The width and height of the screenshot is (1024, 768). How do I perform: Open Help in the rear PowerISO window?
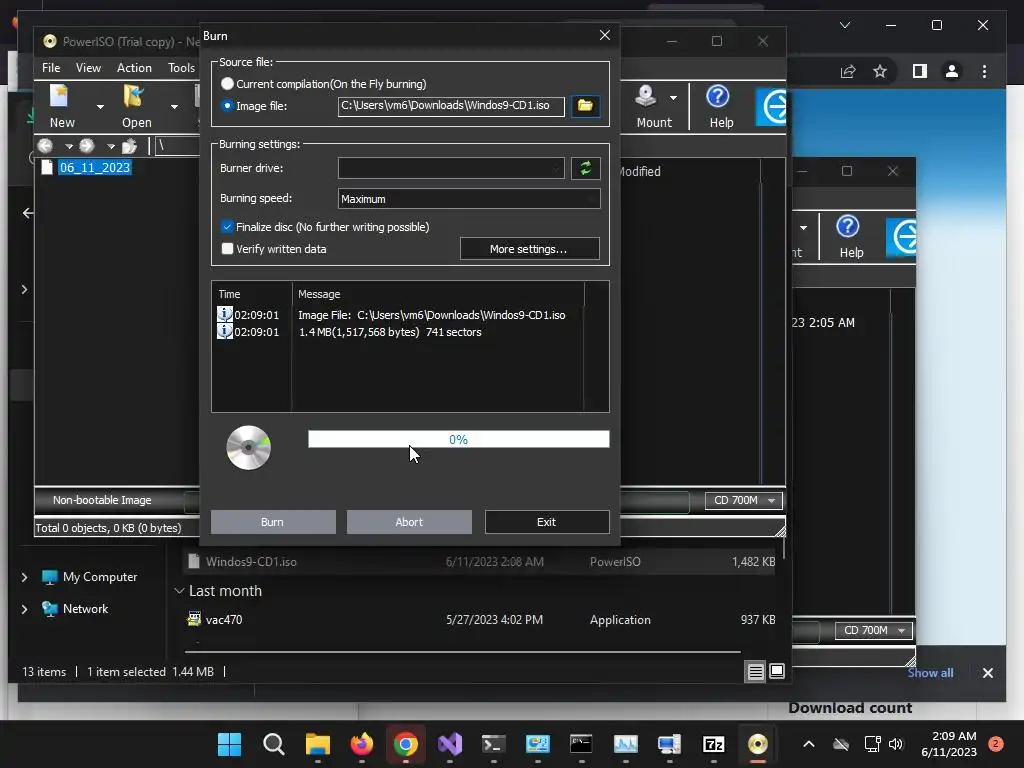pos(850,236)
